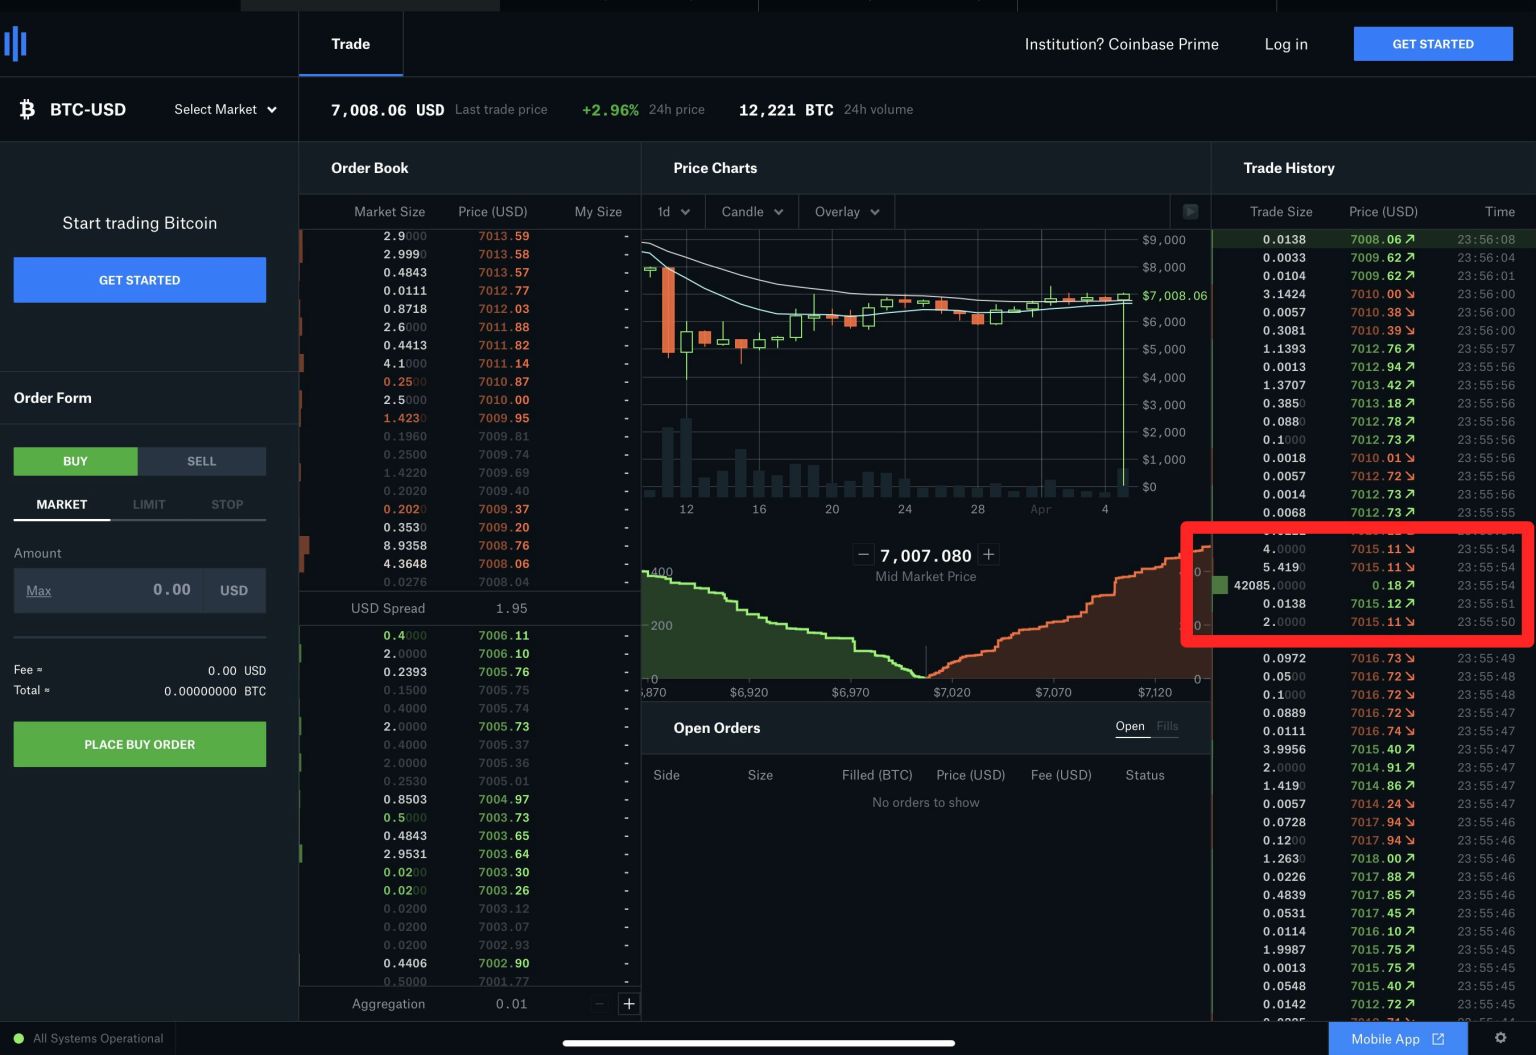Open the Overlay dropdown on the chart
1536x1055 pixels.
[x=846, y=211]
